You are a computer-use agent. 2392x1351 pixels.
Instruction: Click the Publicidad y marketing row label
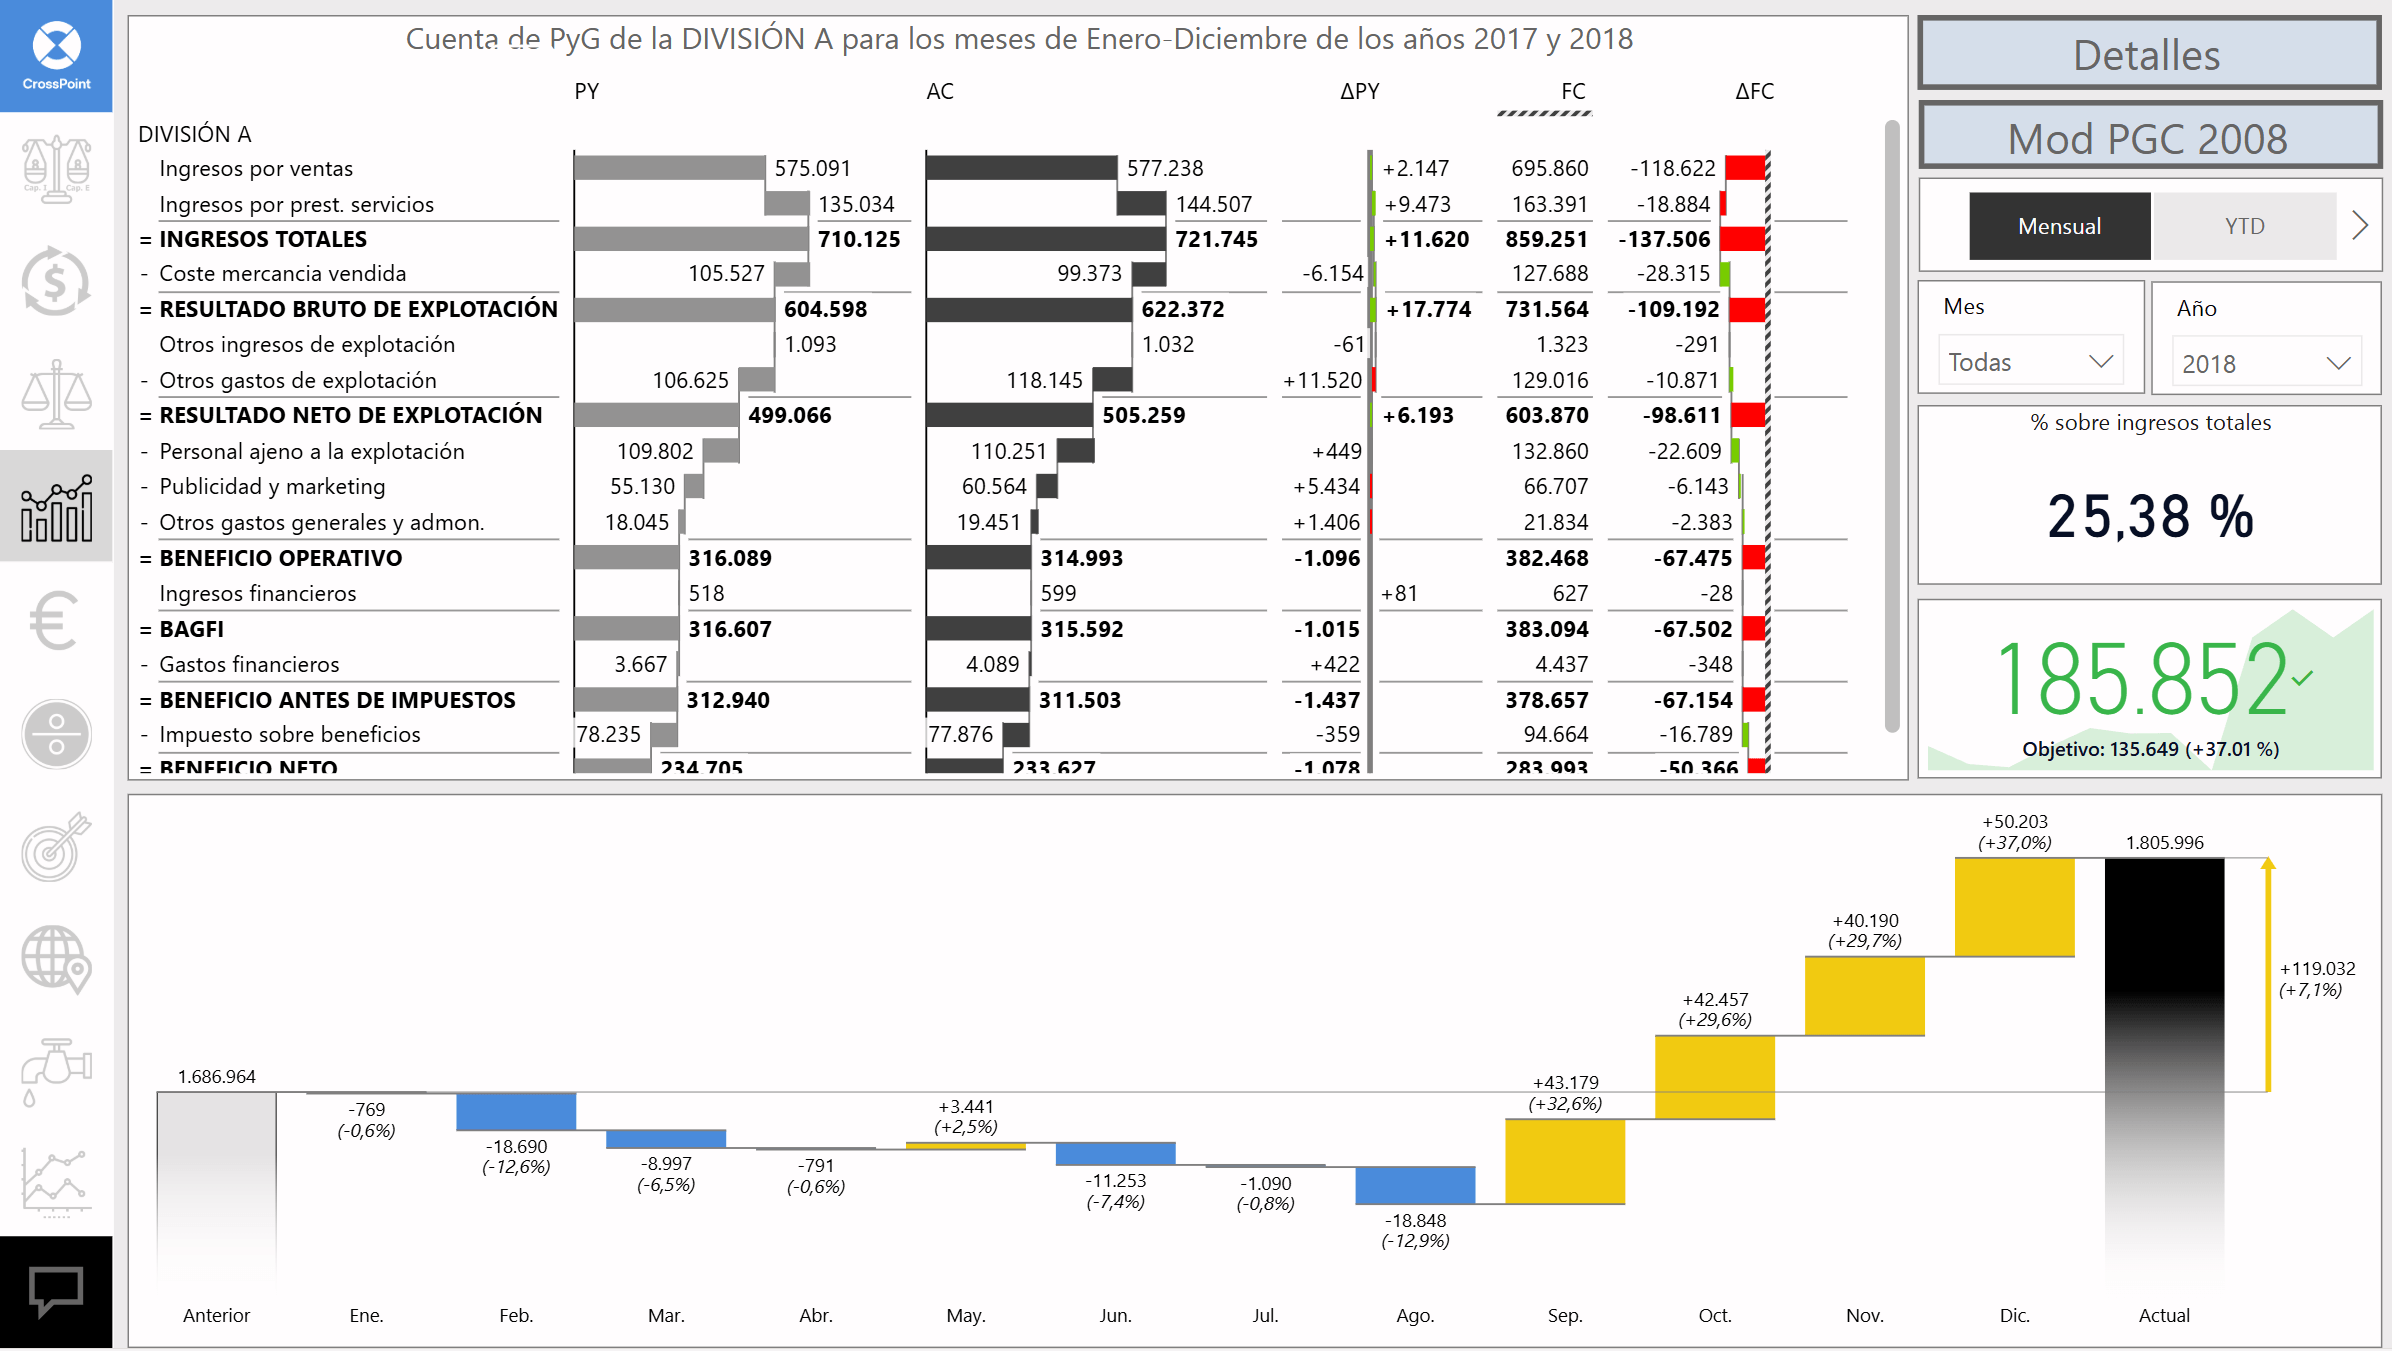pyautogui.click(x=272, y=486)
